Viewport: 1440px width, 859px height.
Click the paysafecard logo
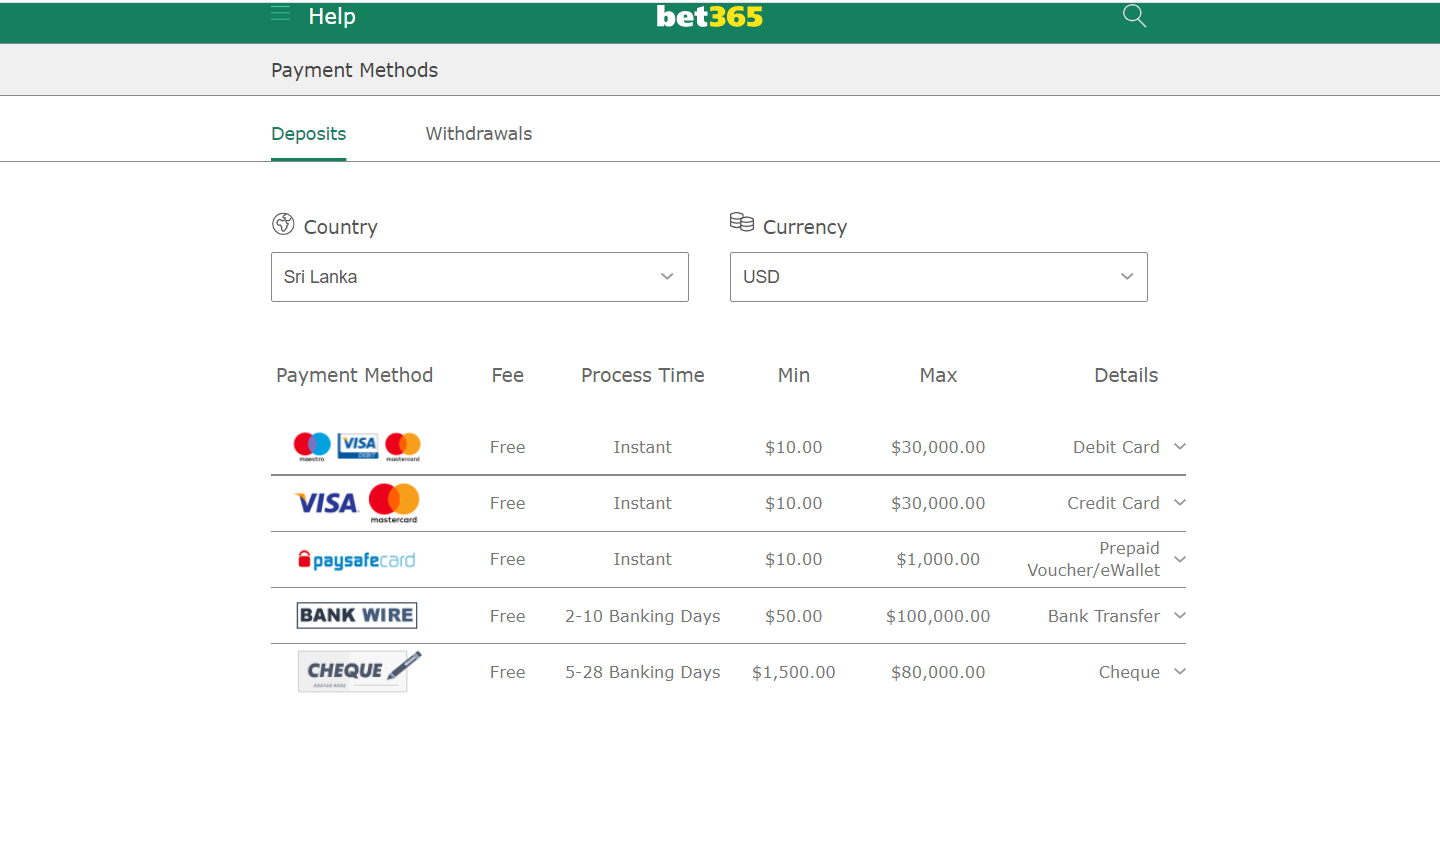click(x=357, y=560)
